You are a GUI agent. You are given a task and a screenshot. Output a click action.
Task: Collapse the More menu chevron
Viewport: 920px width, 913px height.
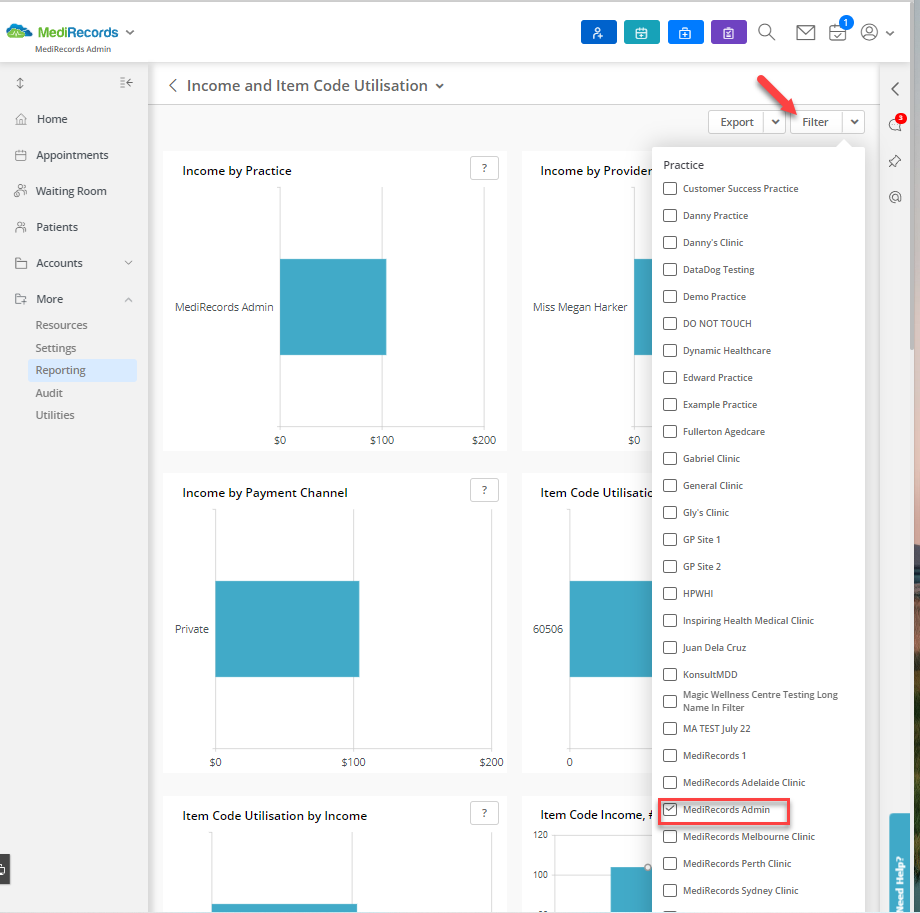128,299
